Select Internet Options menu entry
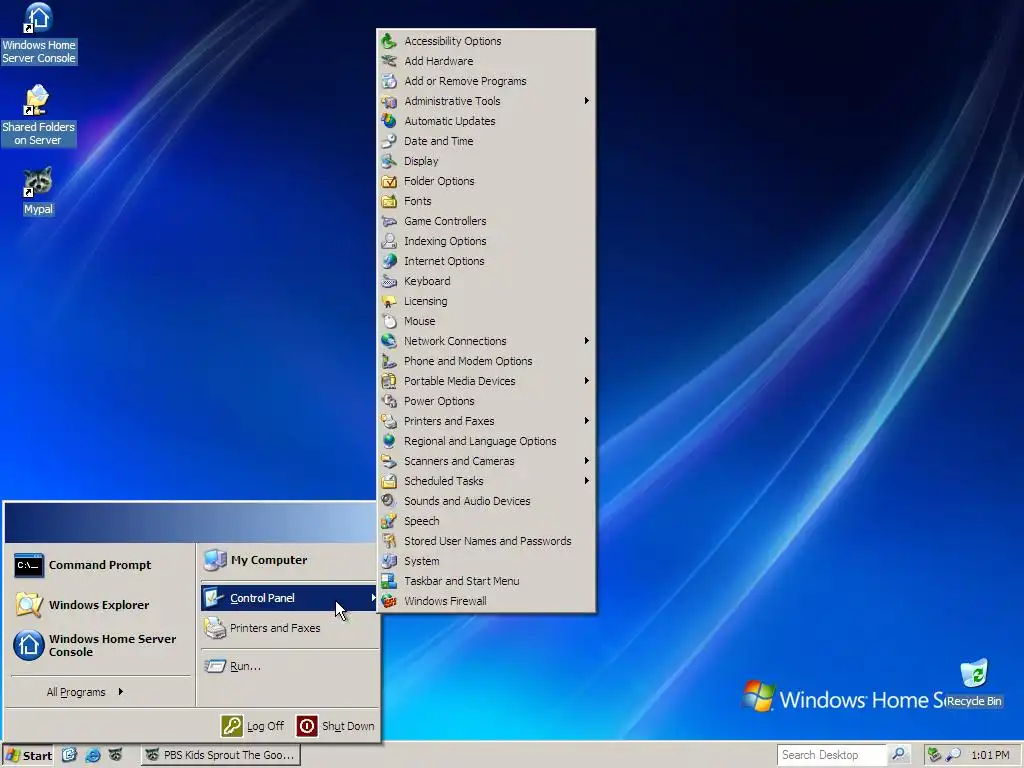The width and height of the screenshot is (1024, 768). tap(487, 261)
